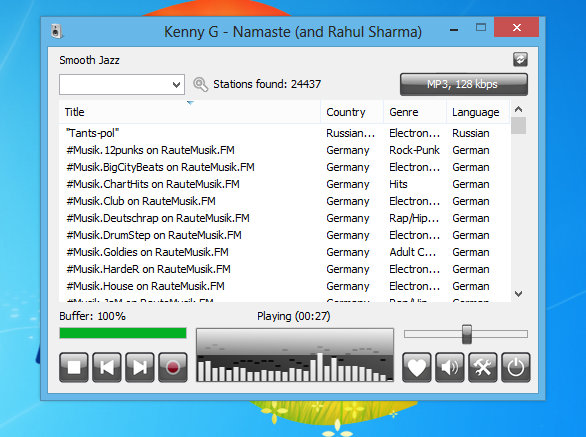Screen dimensions: 586x437
Task: Click the scrollbar up arrow
Action: pos(518,109)
